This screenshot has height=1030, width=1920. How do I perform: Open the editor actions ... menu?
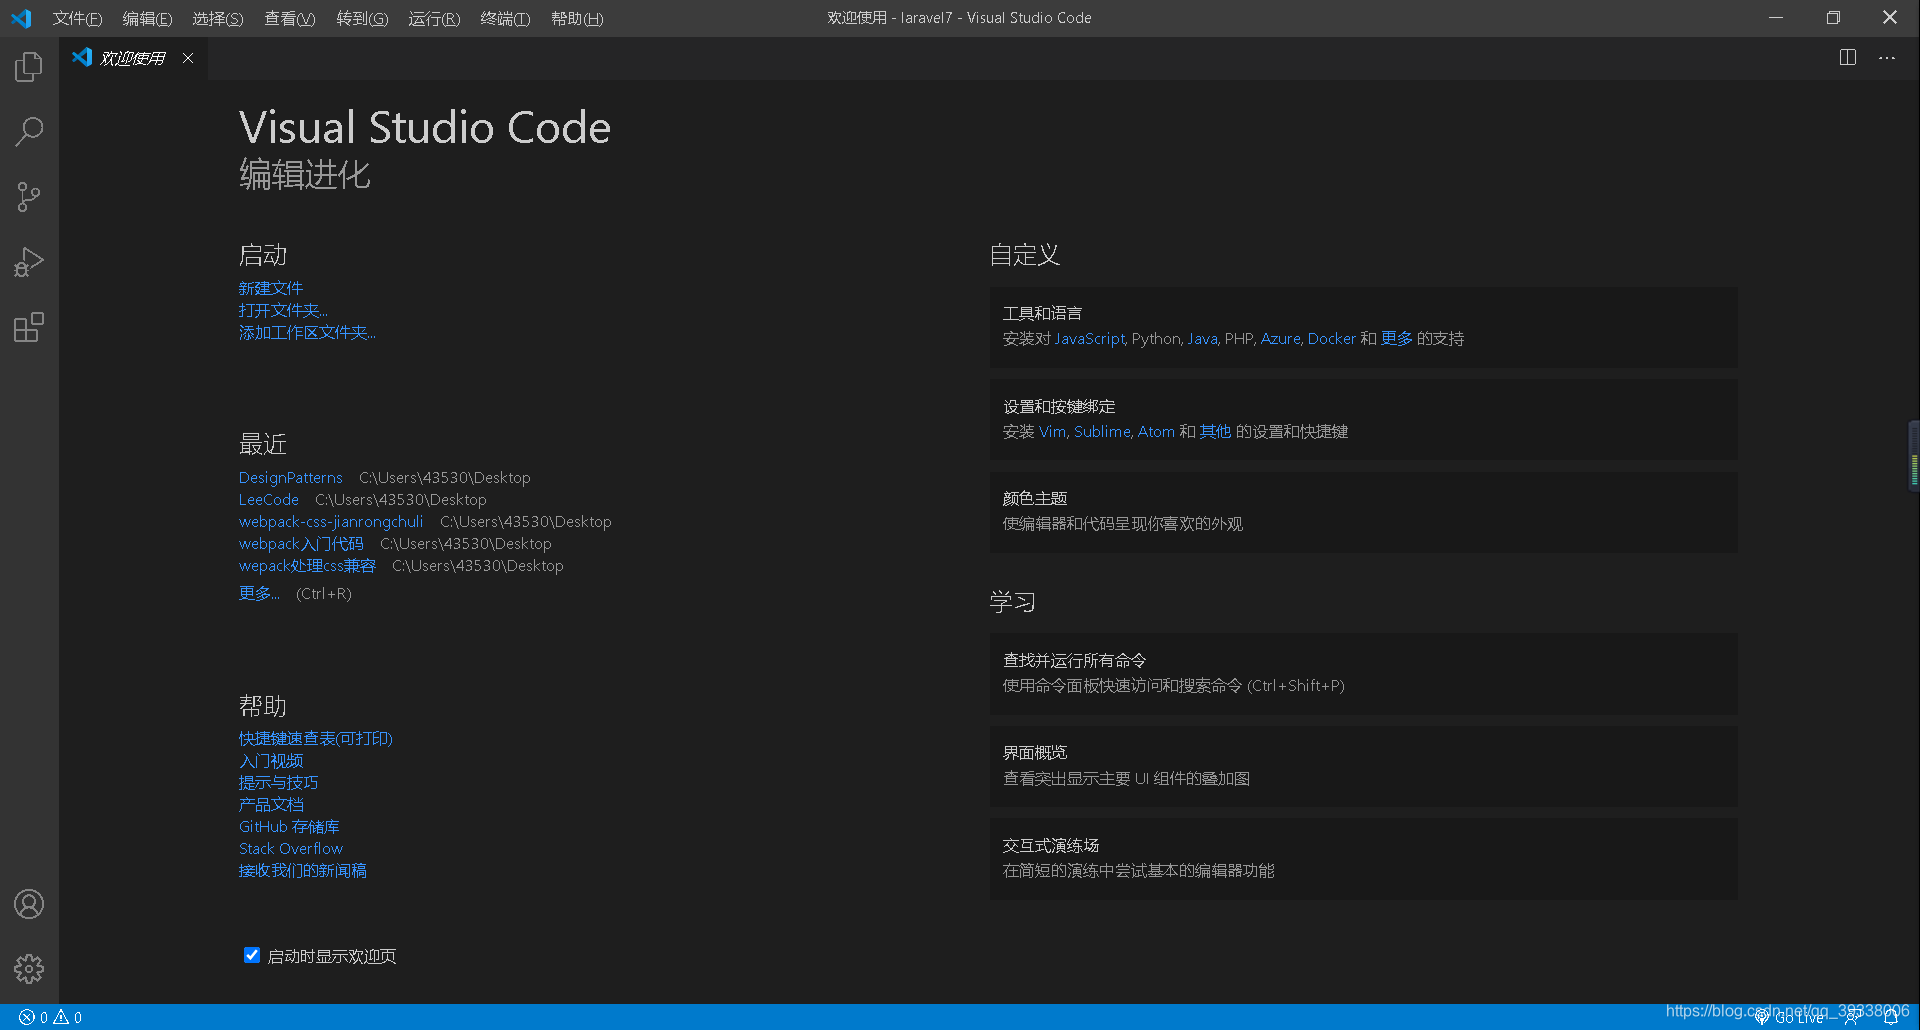pyautogui.click(x=1886, y=57)
